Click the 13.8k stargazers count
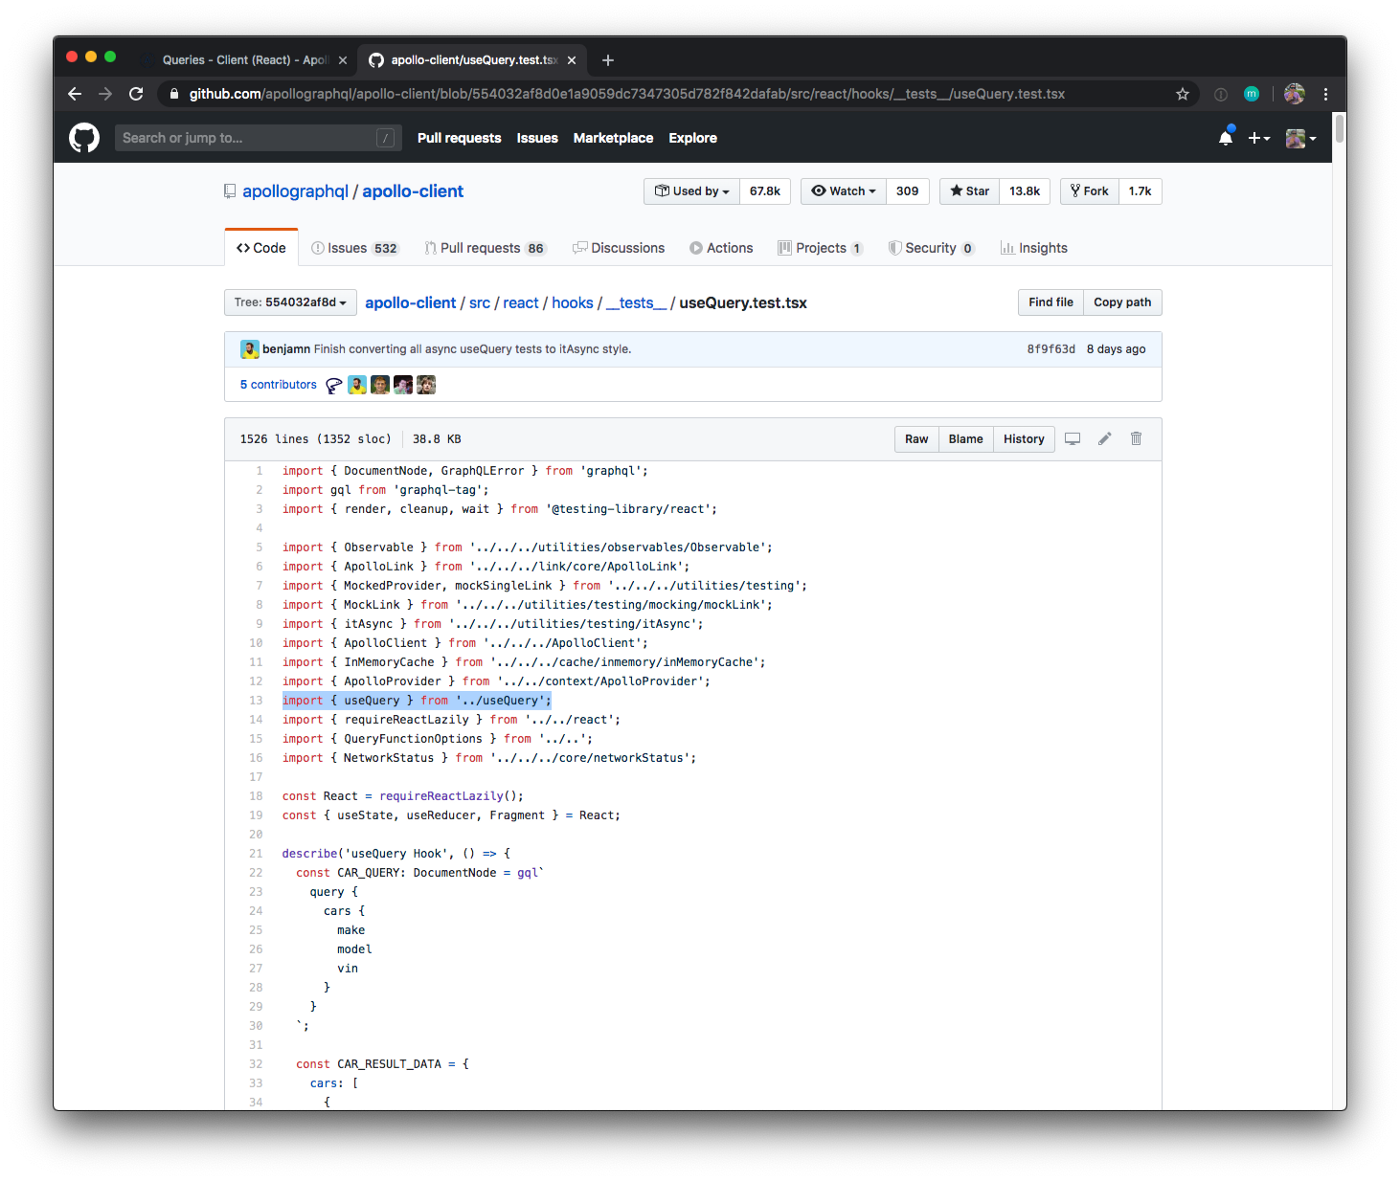The width and height of the screenshot is (1400, 1181). click(x=1024, y=191)
